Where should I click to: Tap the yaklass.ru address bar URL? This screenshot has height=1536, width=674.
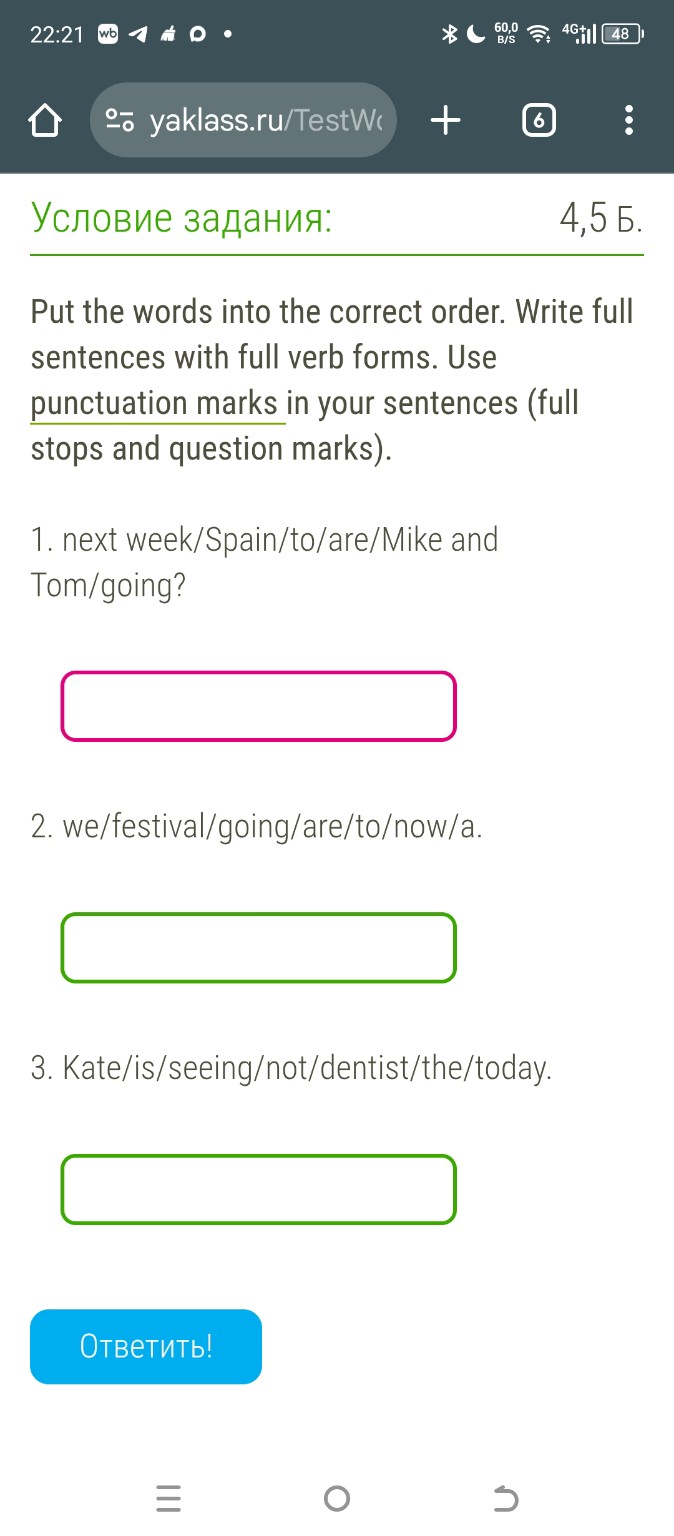click(265, 121)
